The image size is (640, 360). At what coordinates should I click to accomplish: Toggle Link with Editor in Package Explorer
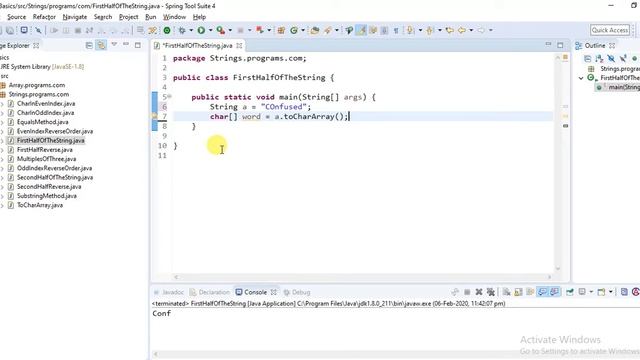(101, 45)
